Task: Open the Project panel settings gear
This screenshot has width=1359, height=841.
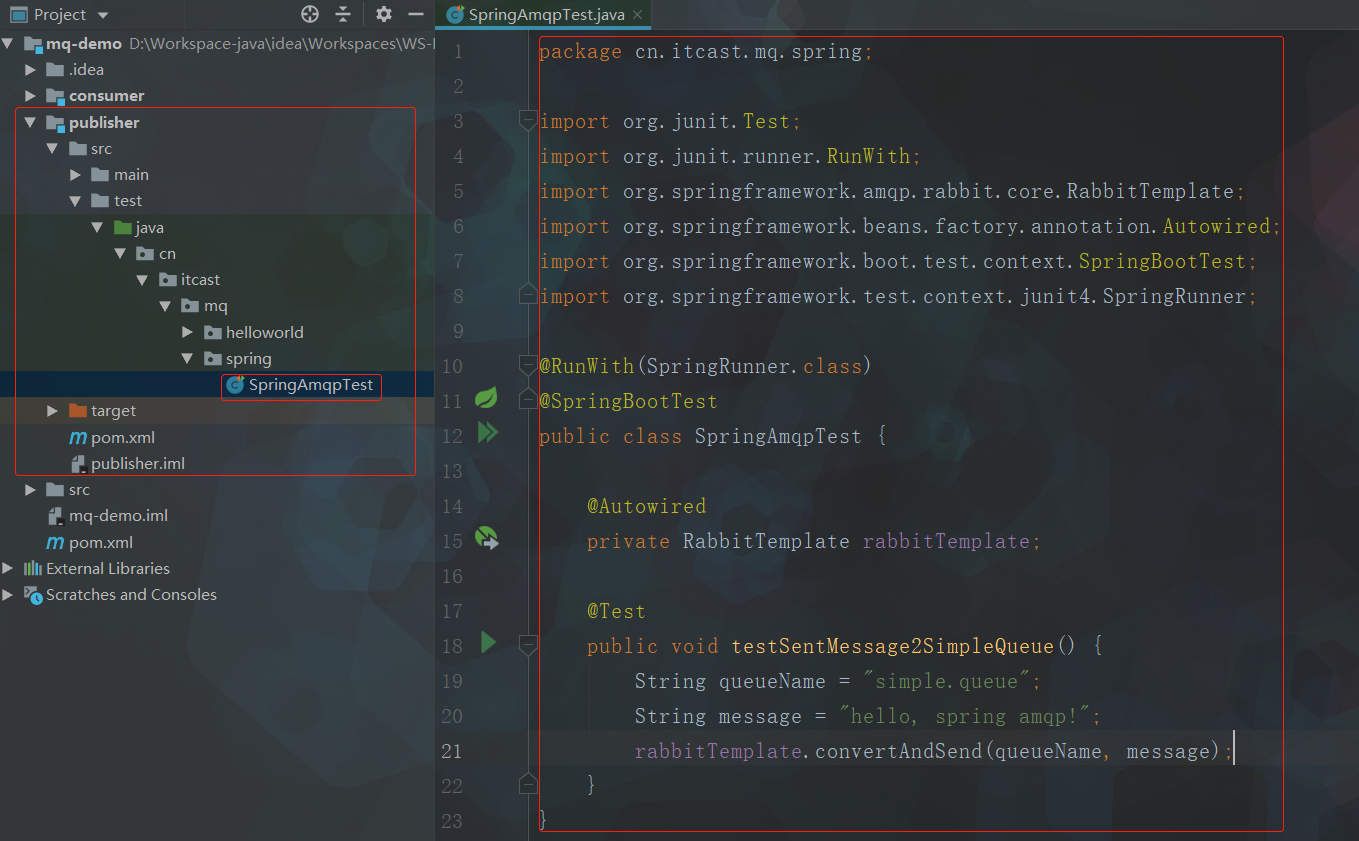Action: tap(384, 14)
